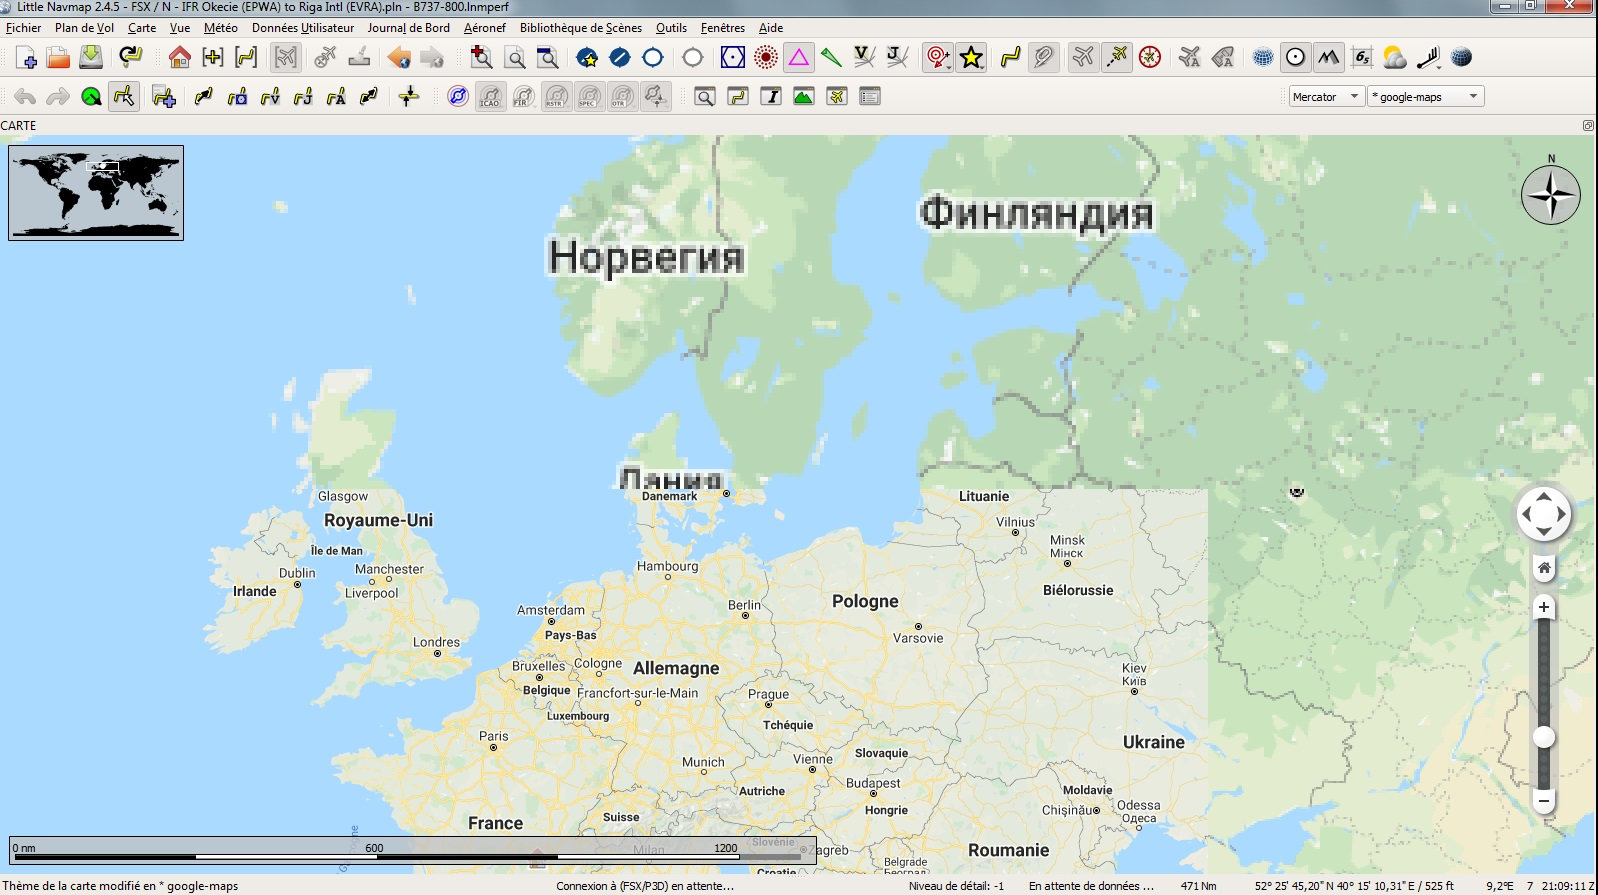The height and width of the screenshot is (895, 1598).
Task: Expand the range rings icon dropdown arrow
Action: tap(949, 64)
